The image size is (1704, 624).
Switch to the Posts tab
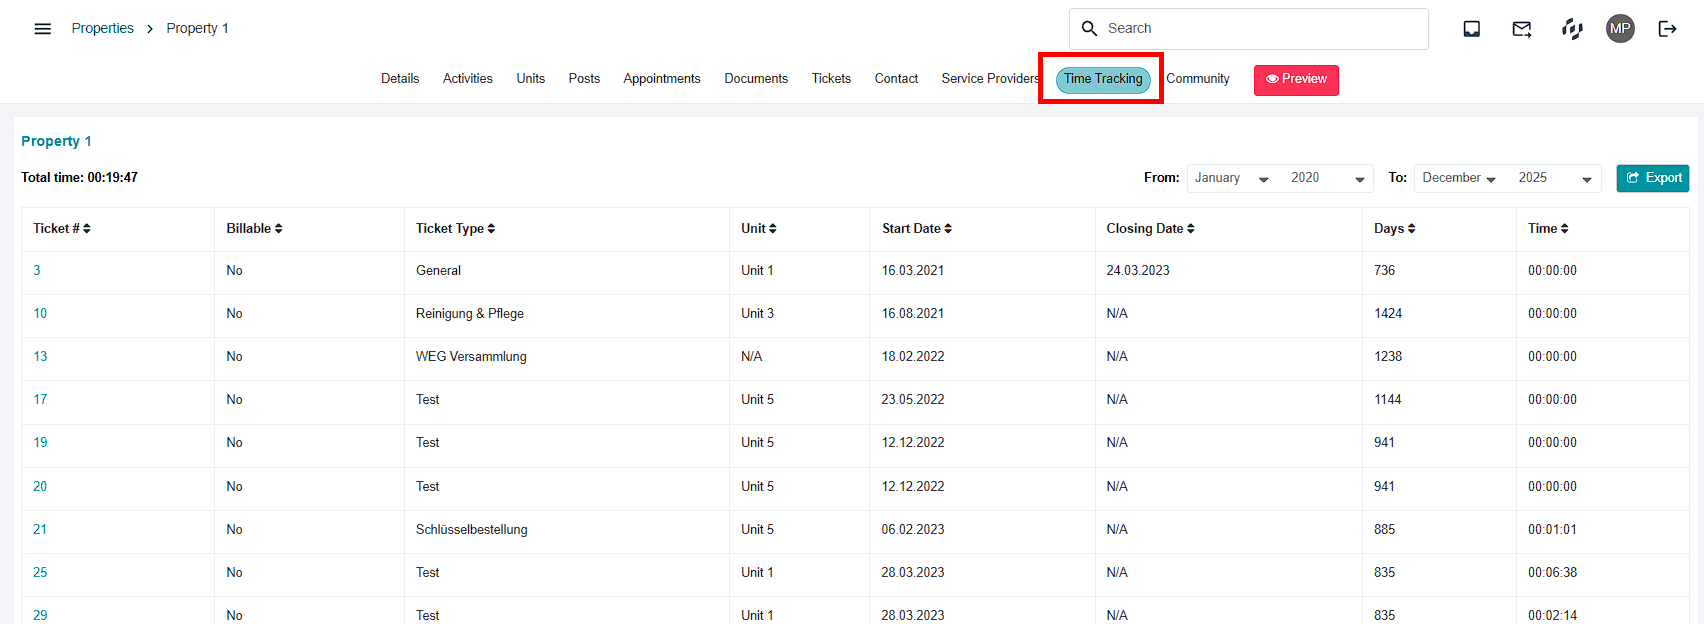[584, 79]
